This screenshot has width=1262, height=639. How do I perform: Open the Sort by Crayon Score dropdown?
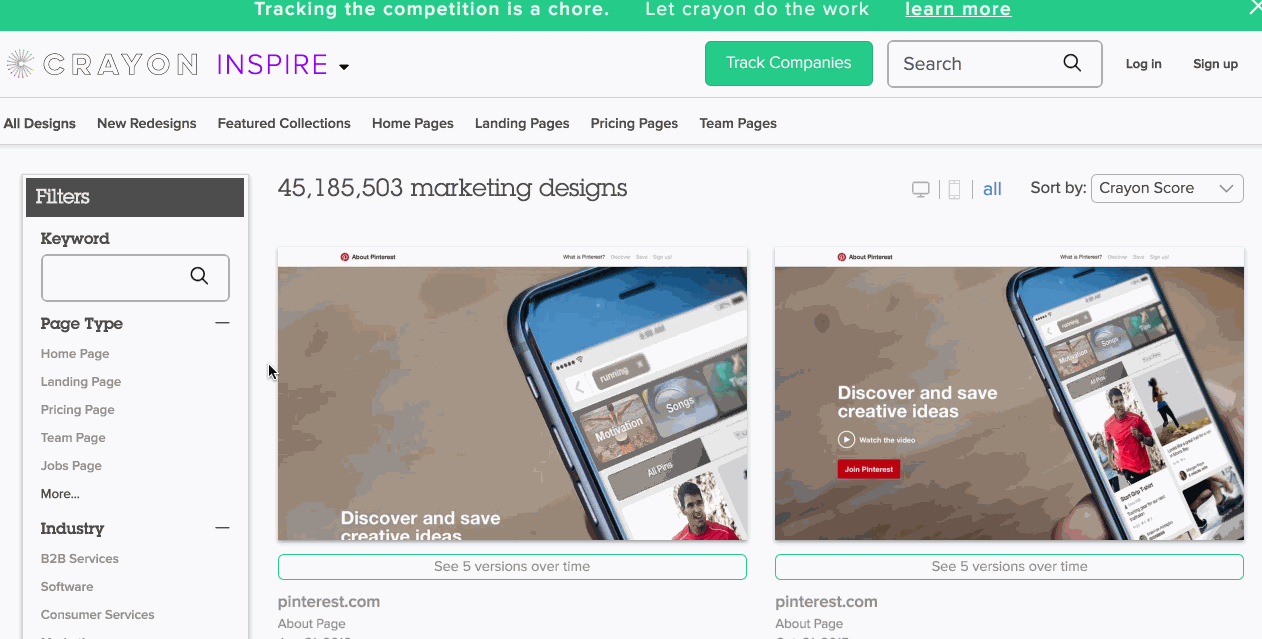(x=1167, y=188)
